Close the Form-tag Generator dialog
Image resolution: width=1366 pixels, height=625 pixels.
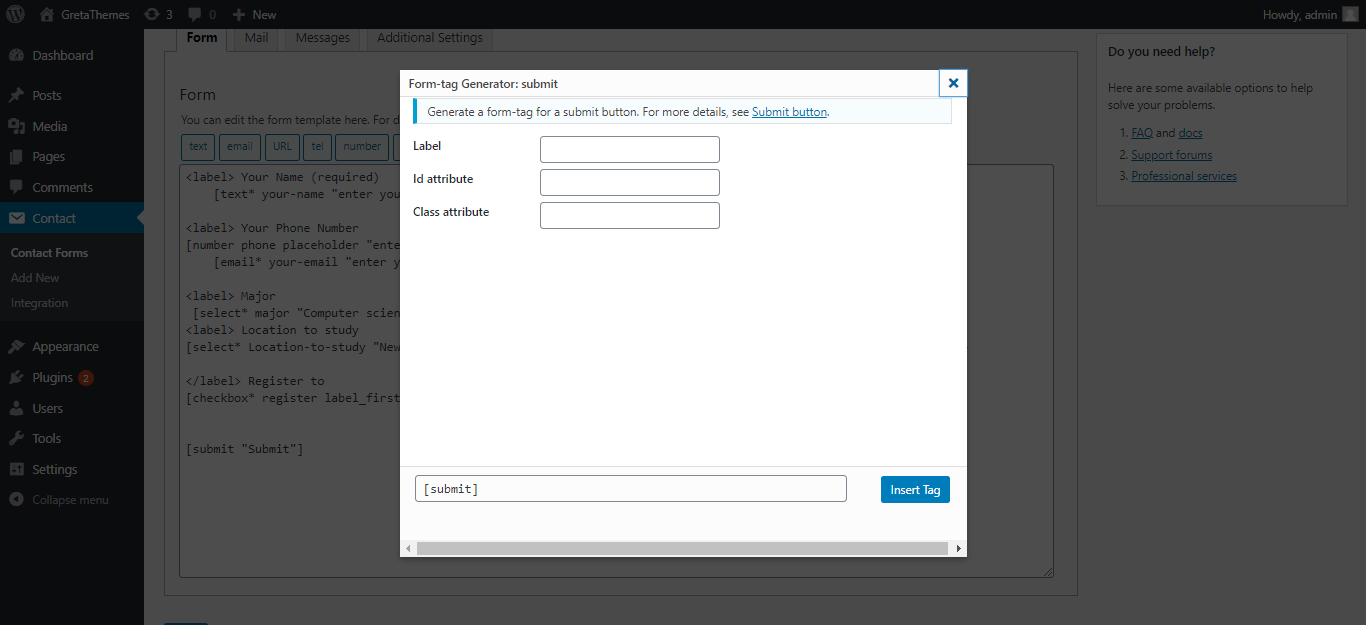953,83
